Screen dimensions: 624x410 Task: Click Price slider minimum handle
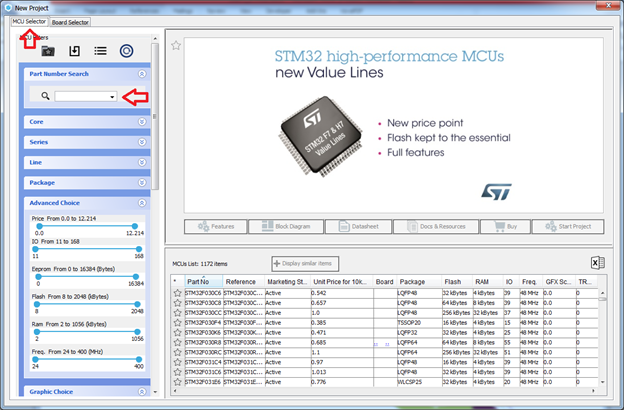39,226
